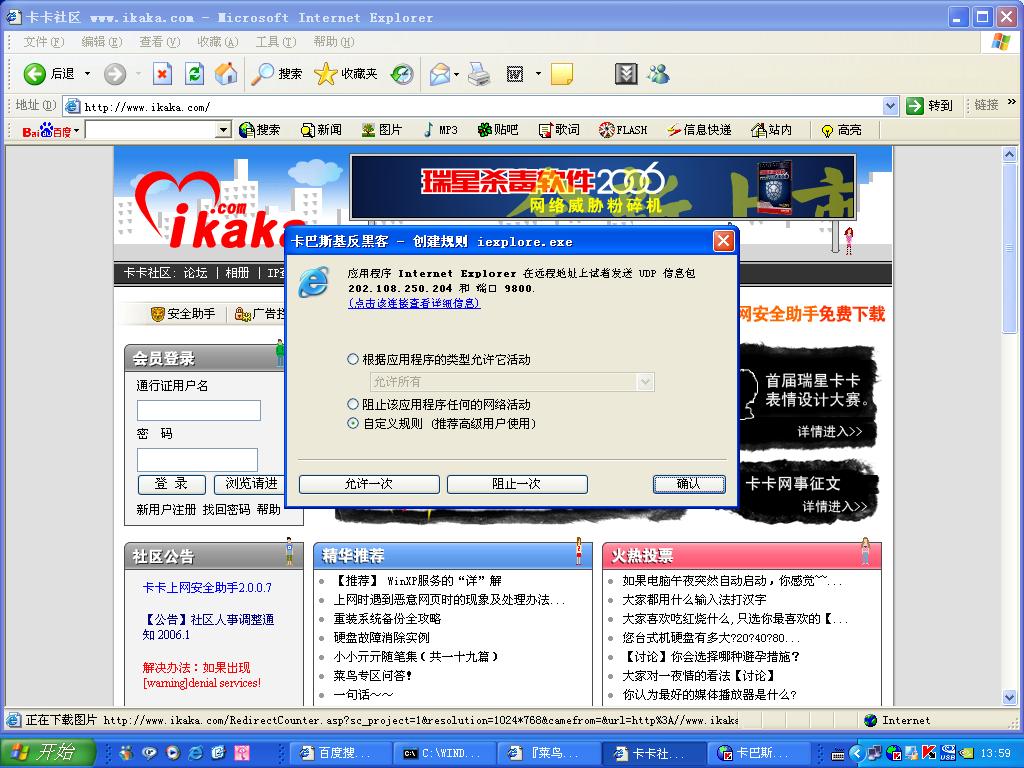Click the page scrollbar down arrow
Viewport: 1024px width, 768px height.
point(1010,697)
